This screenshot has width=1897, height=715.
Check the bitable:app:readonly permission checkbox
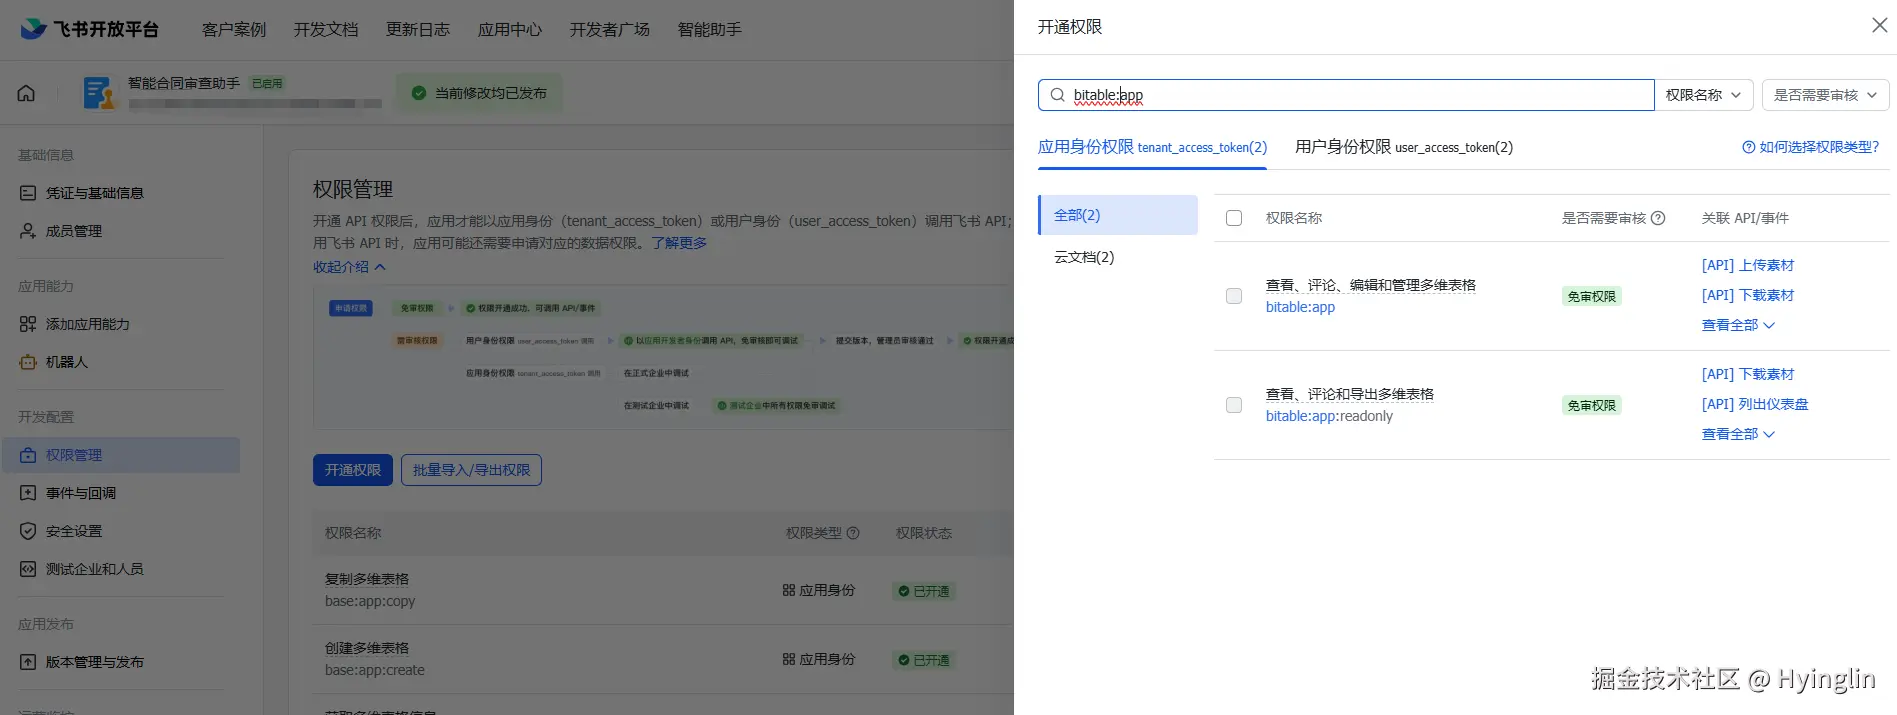pyautogui.click(x=1234, y=405)
